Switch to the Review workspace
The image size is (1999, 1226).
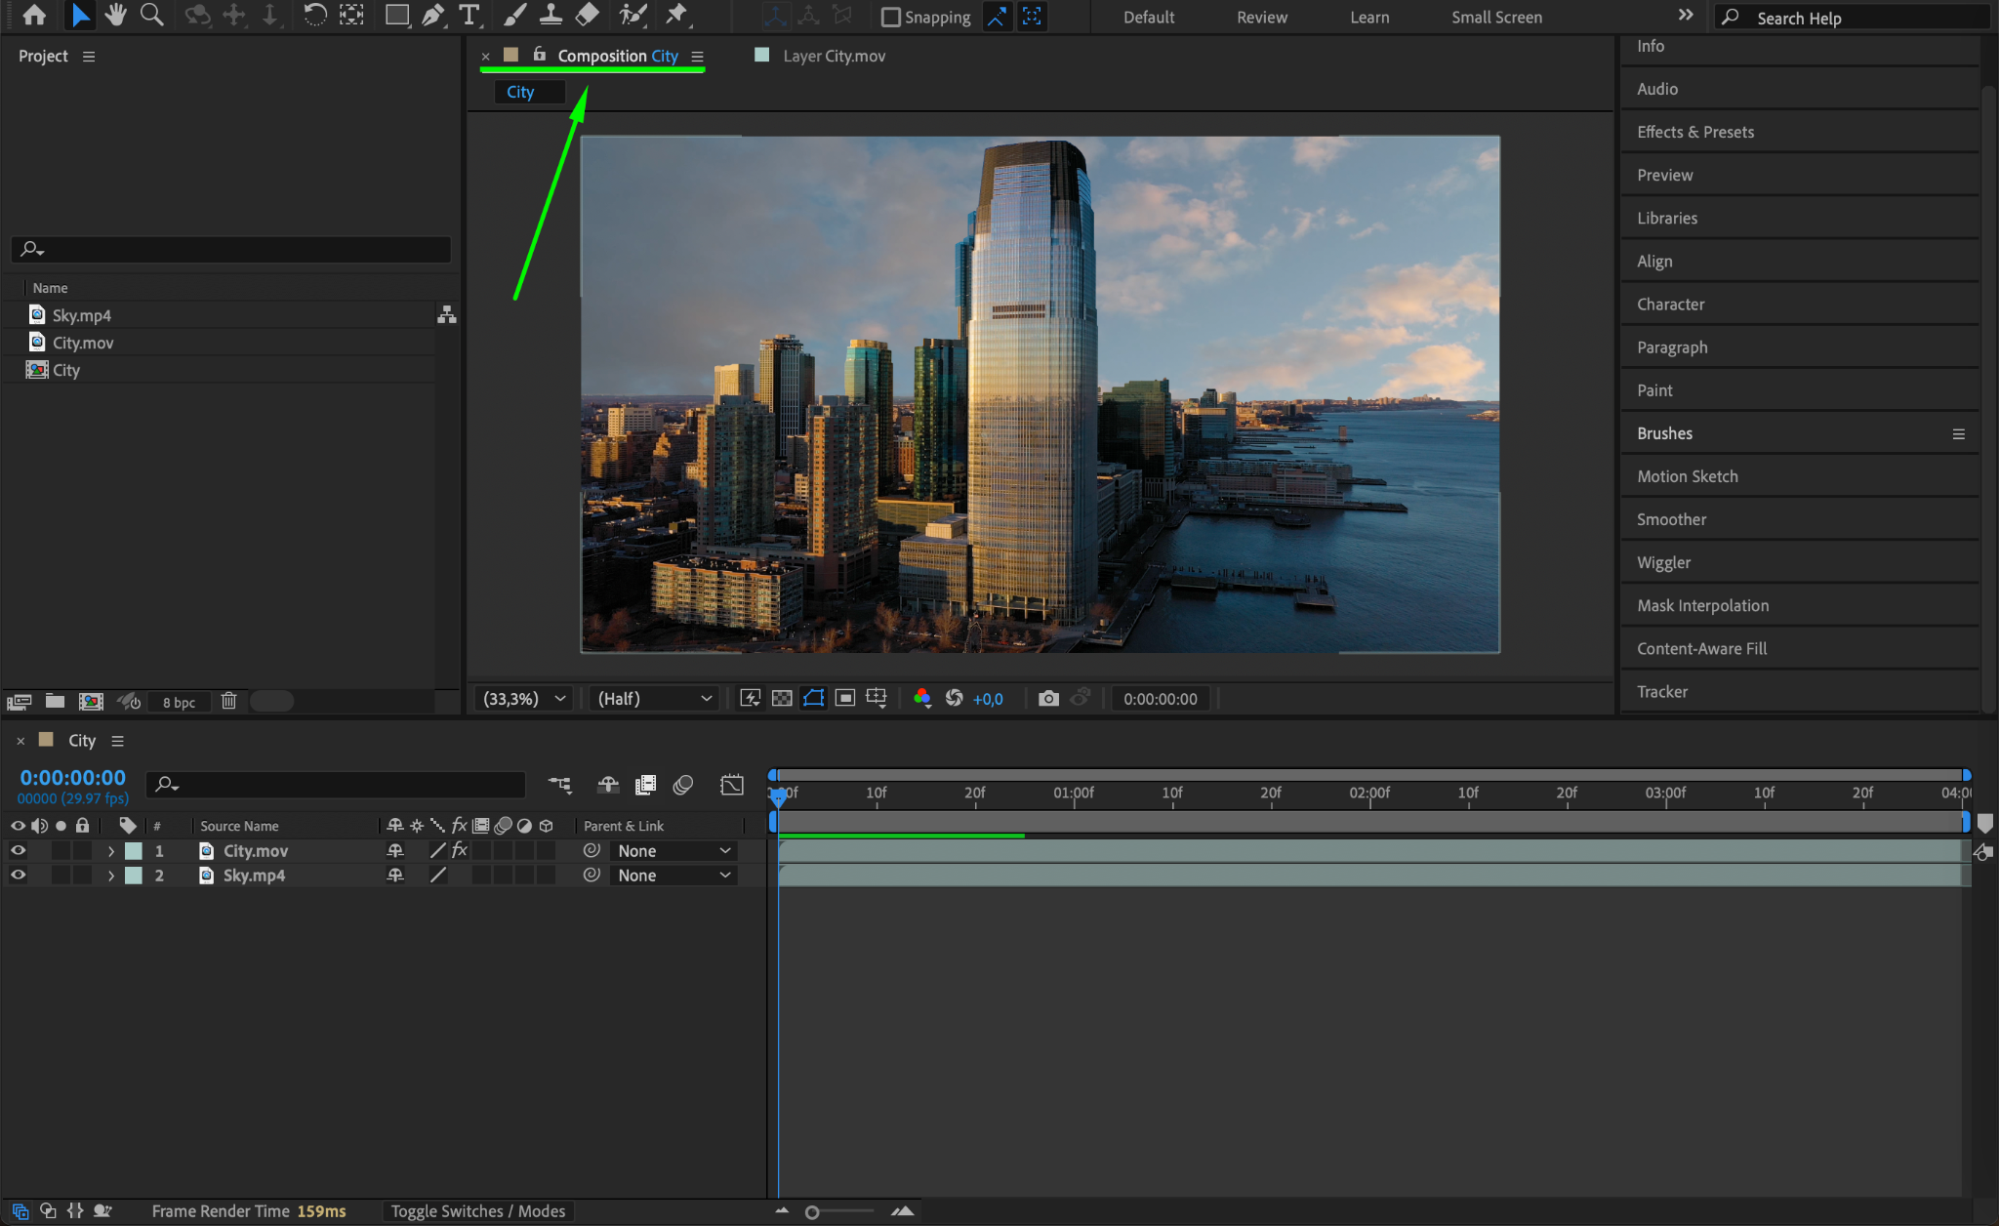coord(1261,17)
